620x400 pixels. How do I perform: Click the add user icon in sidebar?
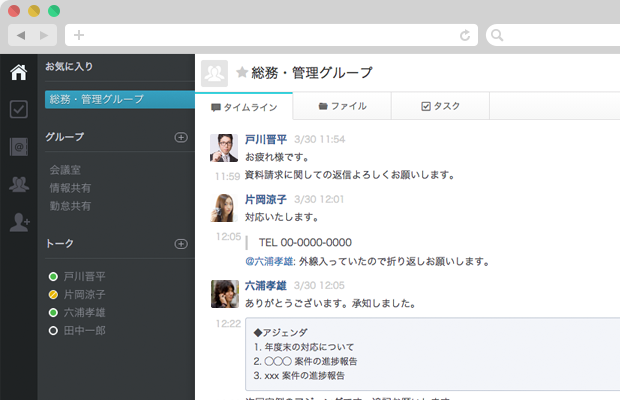click(x=18, y=223)
